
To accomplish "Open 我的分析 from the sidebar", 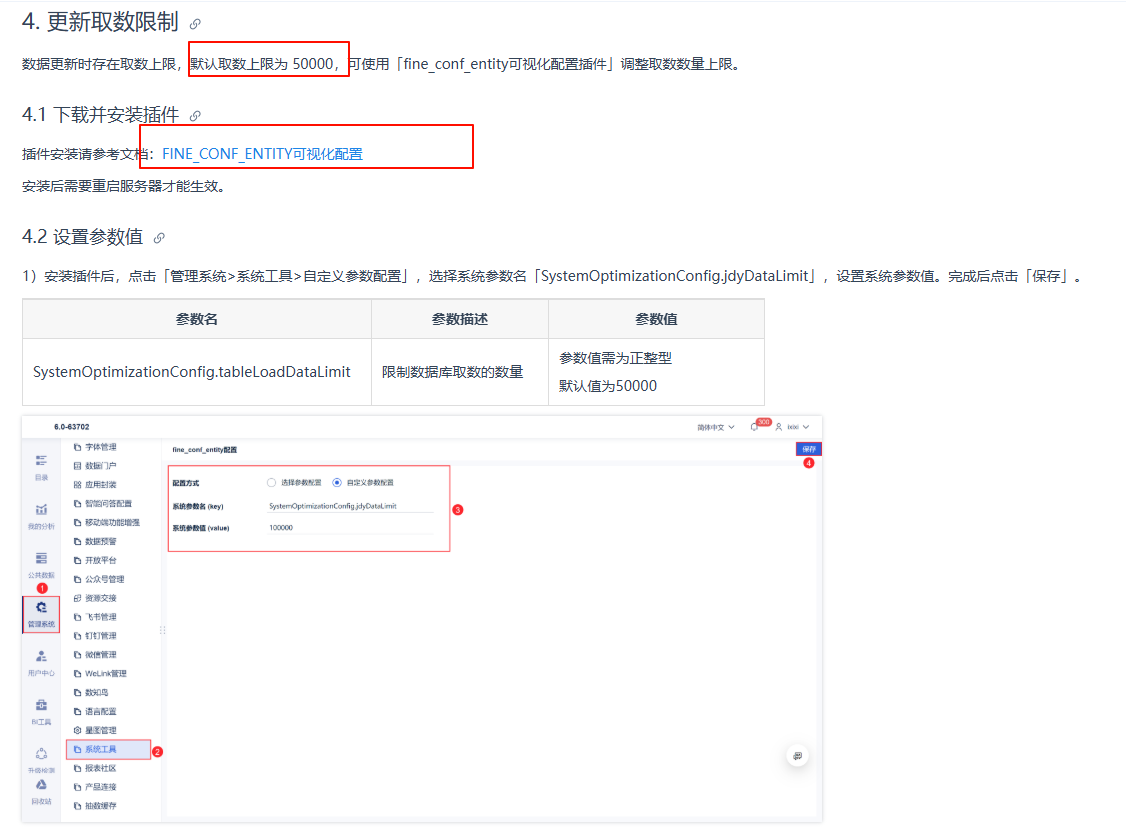I will tap(41, 510).
